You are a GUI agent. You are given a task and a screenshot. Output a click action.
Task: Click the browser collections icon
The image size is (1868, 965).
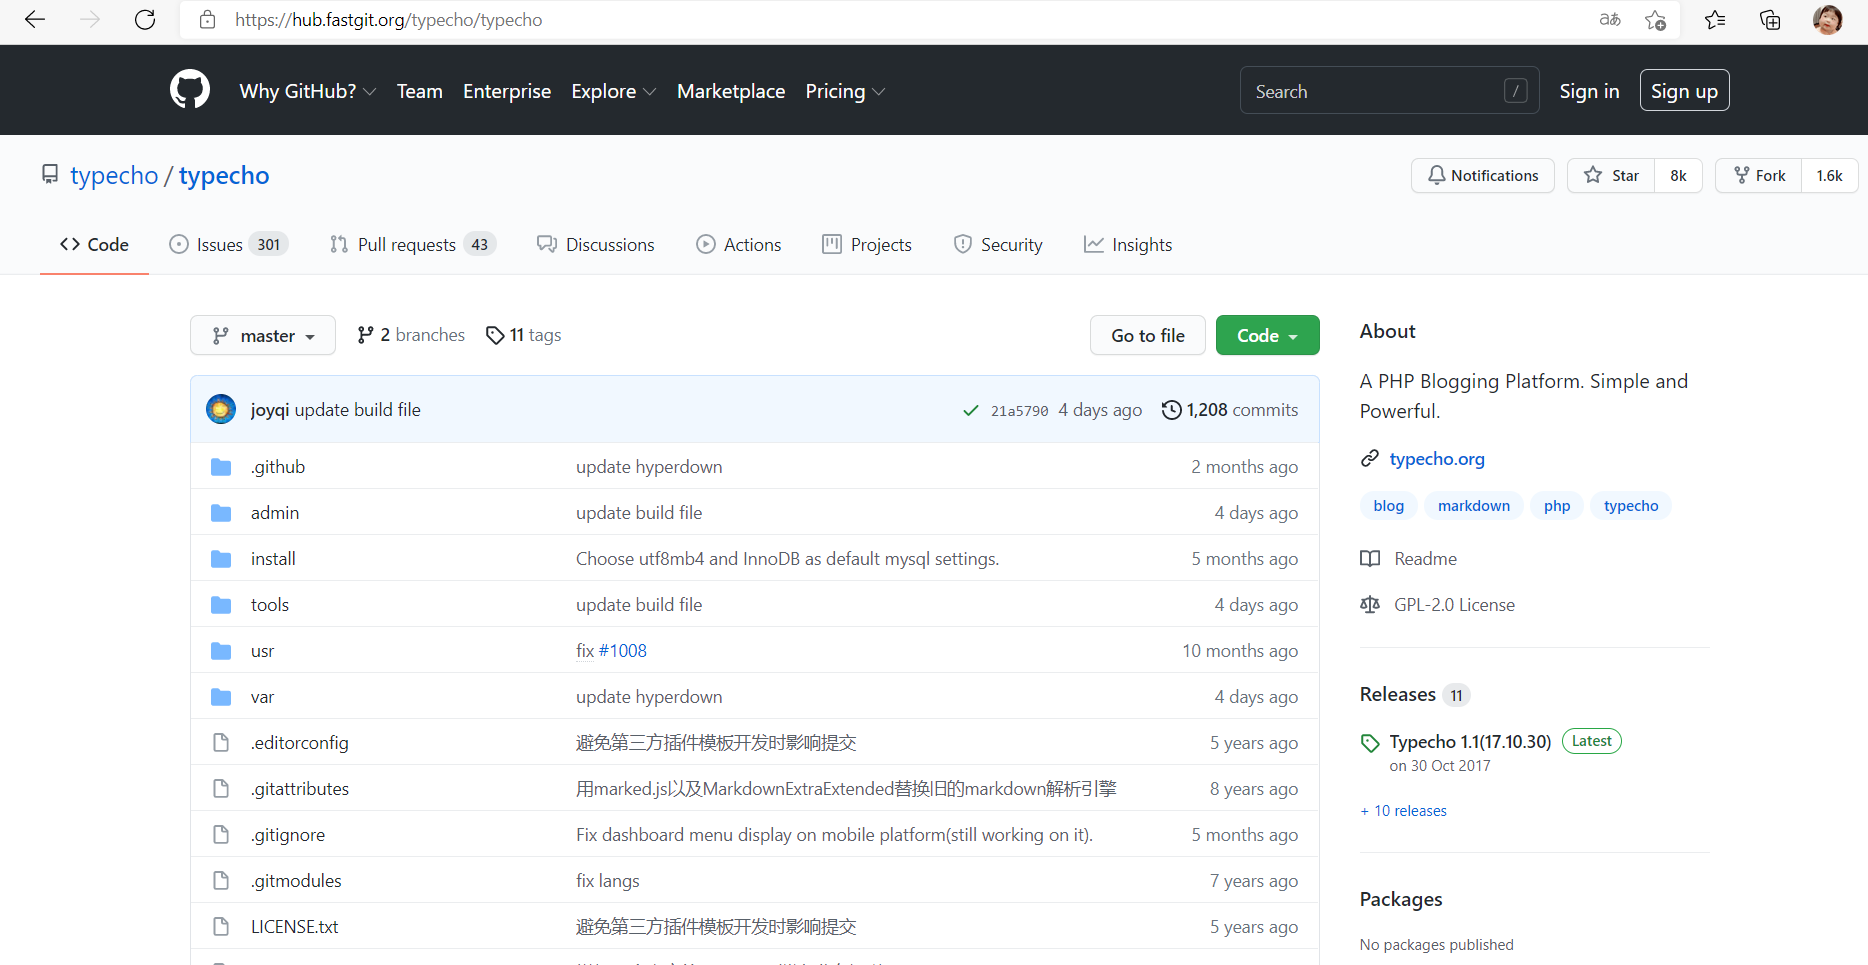point(1770,20)
